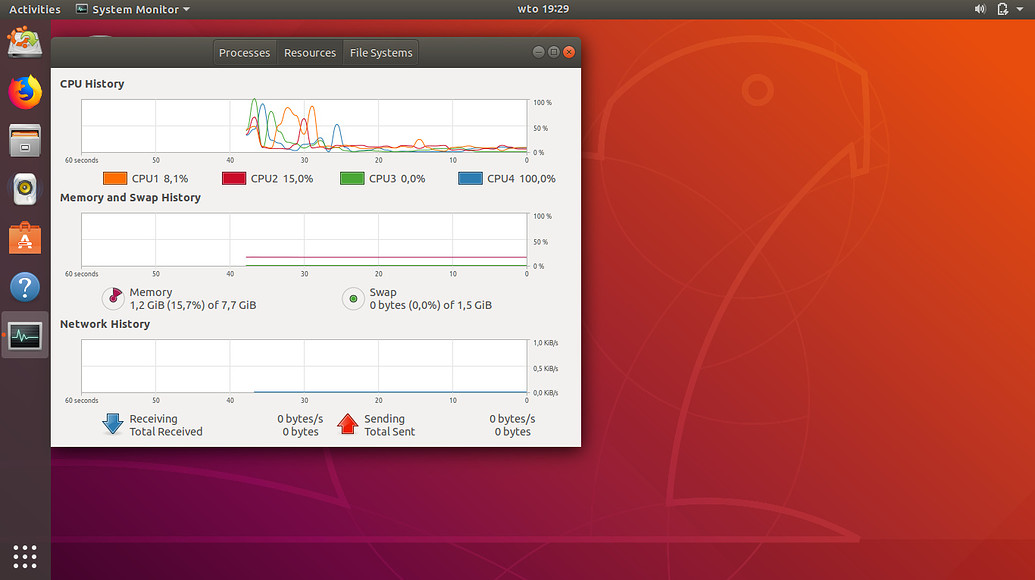Open the Files application in the dock
Viewport: 1035px width, 580px height.
(23, 140)
